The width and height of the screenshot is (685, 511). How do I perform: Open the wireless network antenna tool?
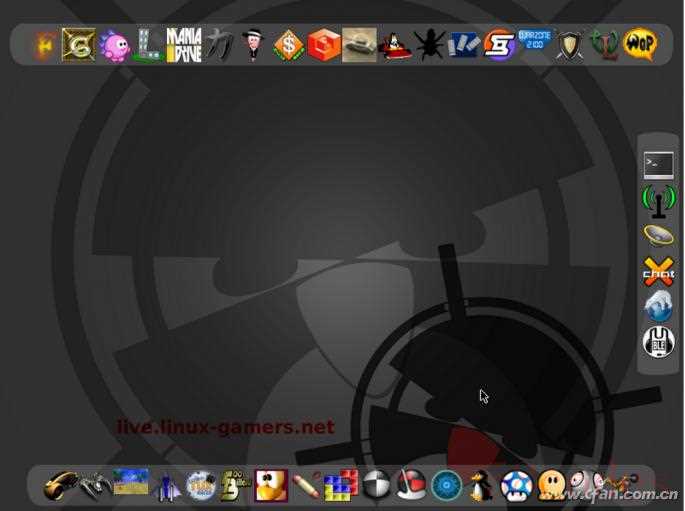click(658, 199)
